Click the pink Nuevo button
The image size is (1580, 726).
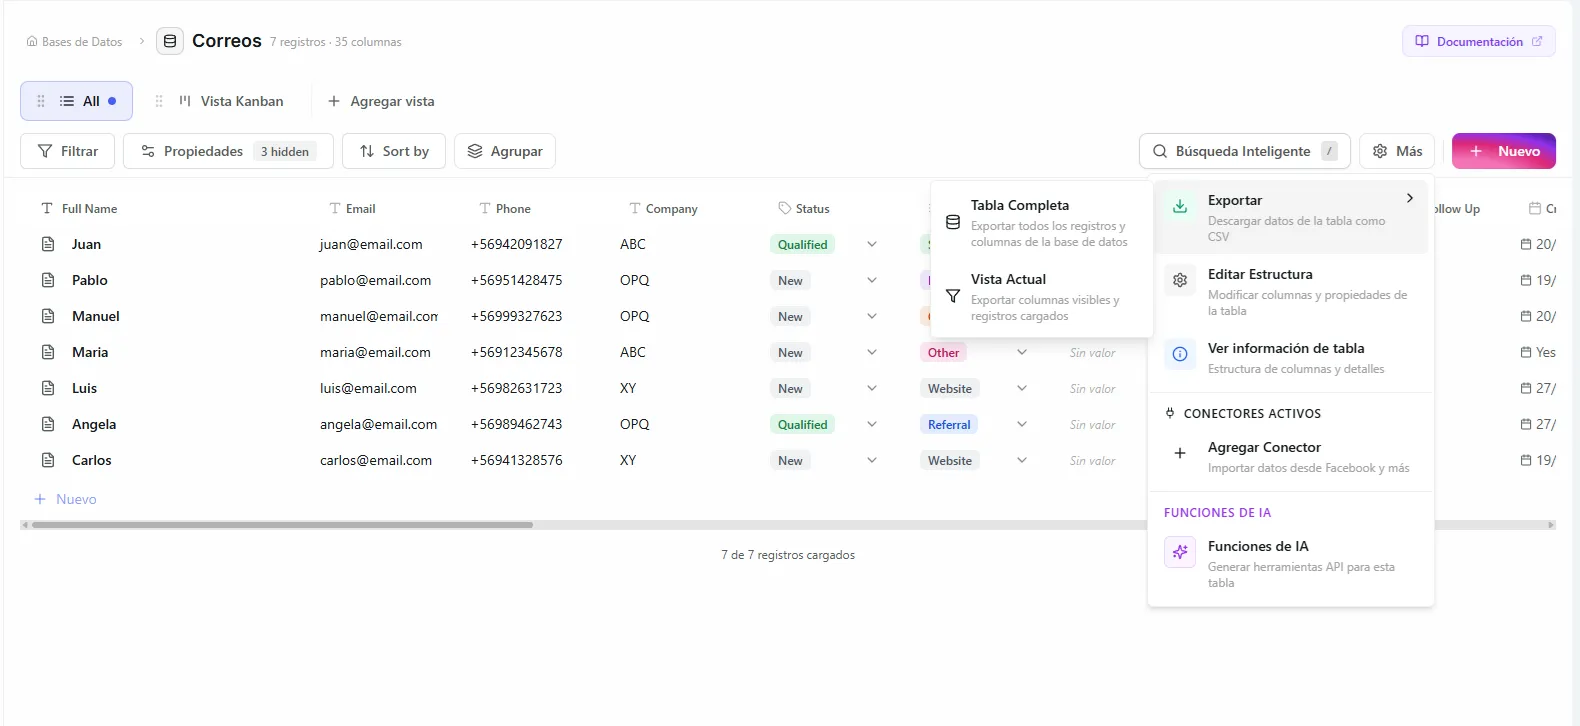click(1504, 151)
